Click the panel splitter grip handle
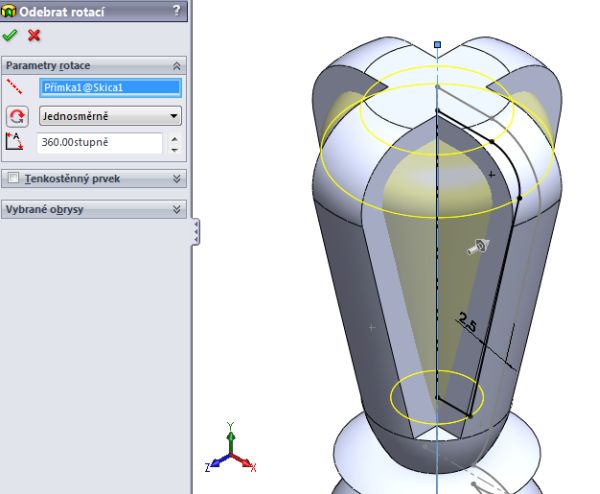Screen dimensions: 600x494 pyautogui.click(x=196, y=232)
